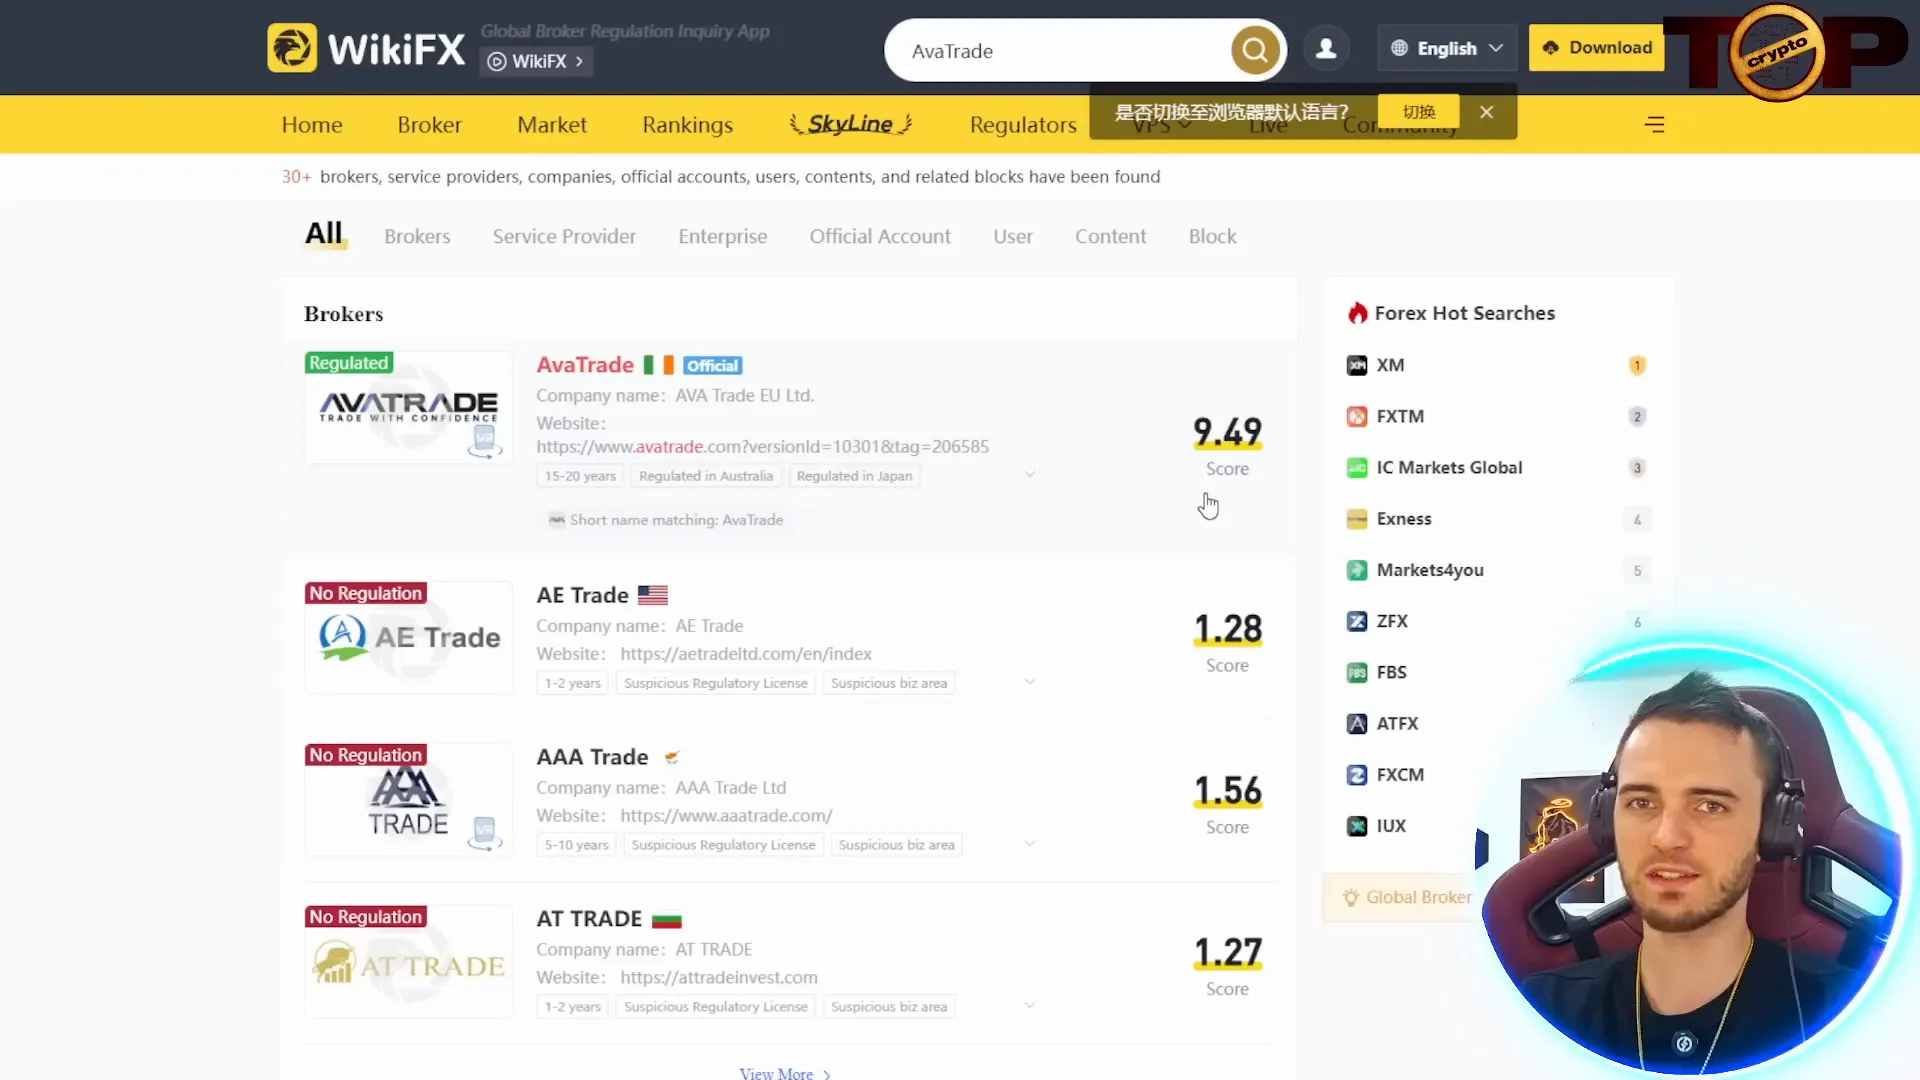The width and height of the screenshot is (1920, 1080).
Task: Click the AvaTrade Ireland flag icon
Action: click(658, 365)
